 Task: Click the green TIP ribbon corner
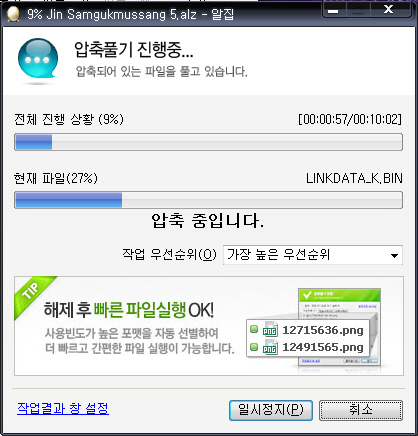(x=32, y=293)
